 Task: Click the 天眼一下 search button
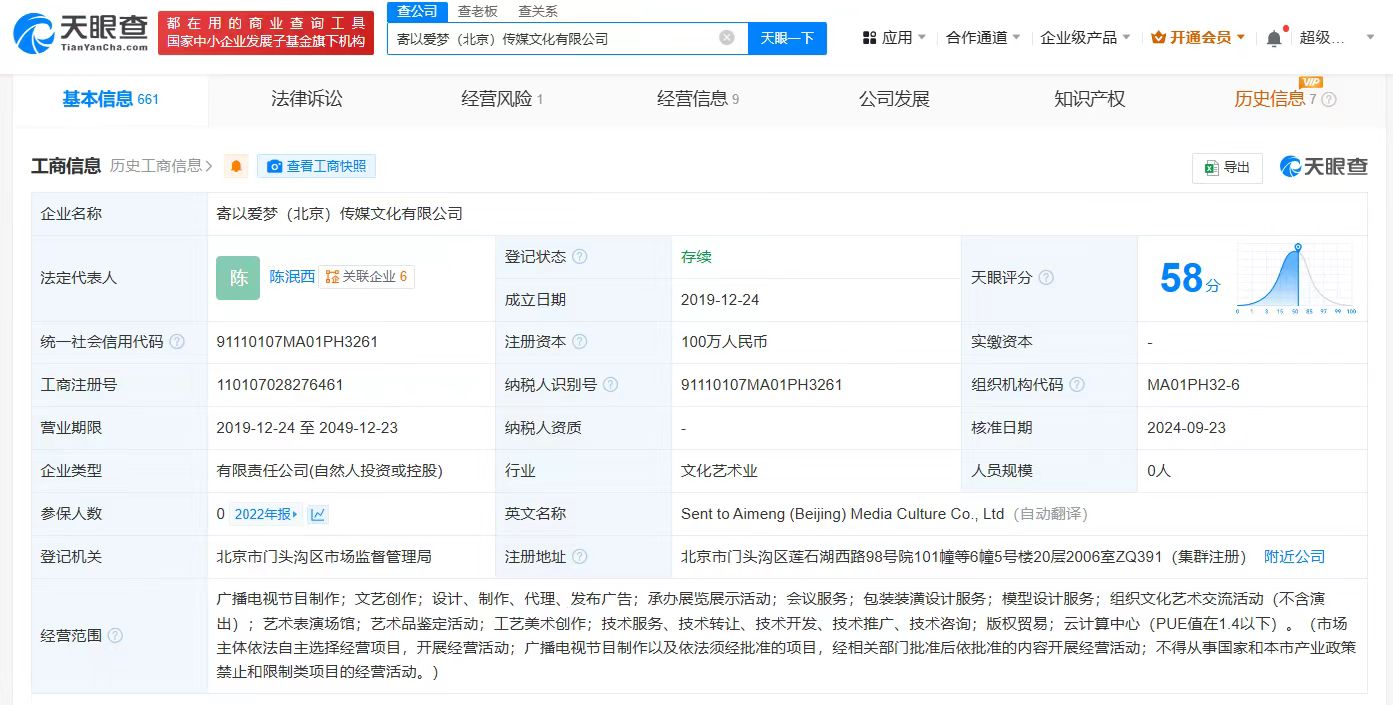pyautogui.click(x=787, y=38)
